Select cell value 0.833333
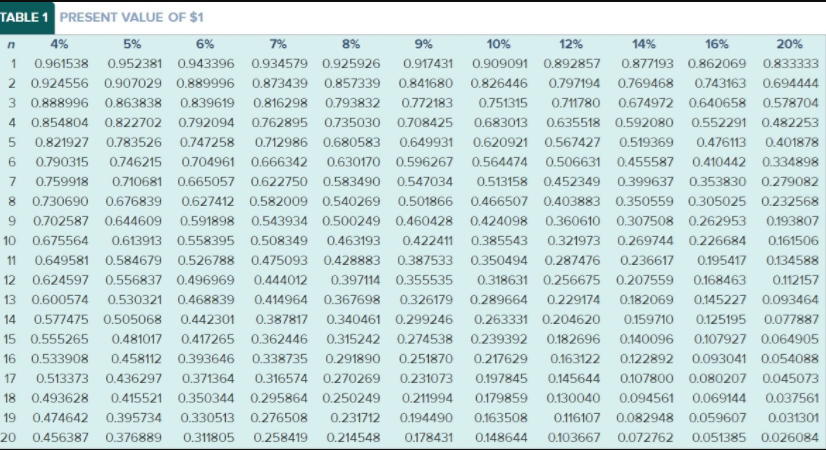The width and height of the screenshot is (826, 450). (791, 64)
